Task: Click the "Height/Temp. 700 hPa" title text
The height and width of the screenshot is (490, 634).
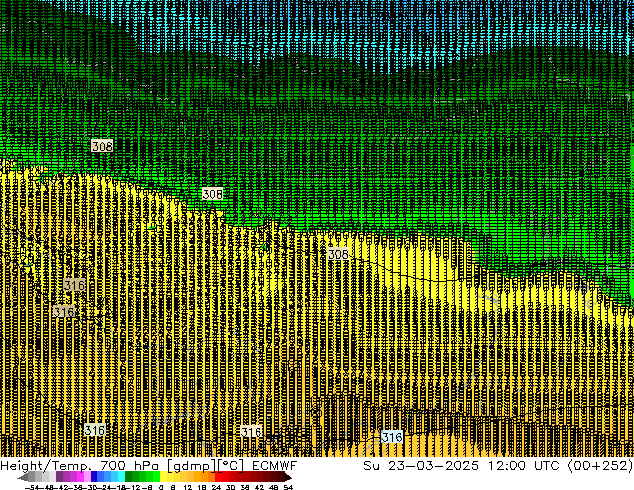Action: pyautogui.click(x=80, y=466)
